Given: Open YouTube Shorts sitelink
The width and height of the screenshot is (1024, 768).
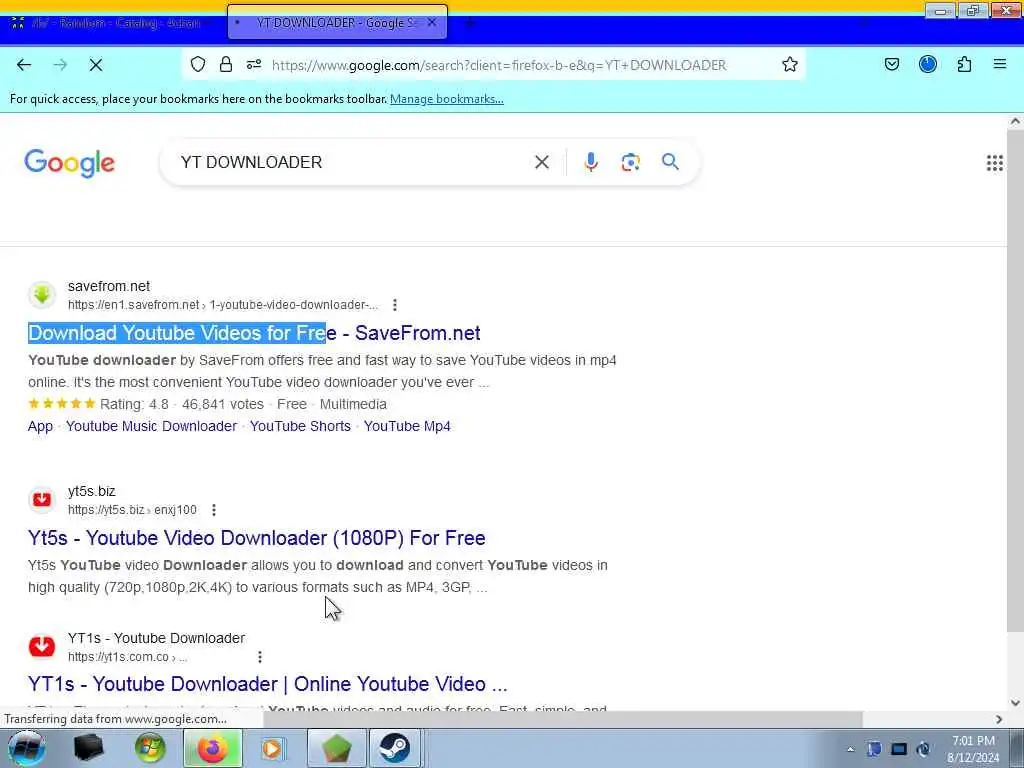Looking at the screenshot, I should click(300, 426).
